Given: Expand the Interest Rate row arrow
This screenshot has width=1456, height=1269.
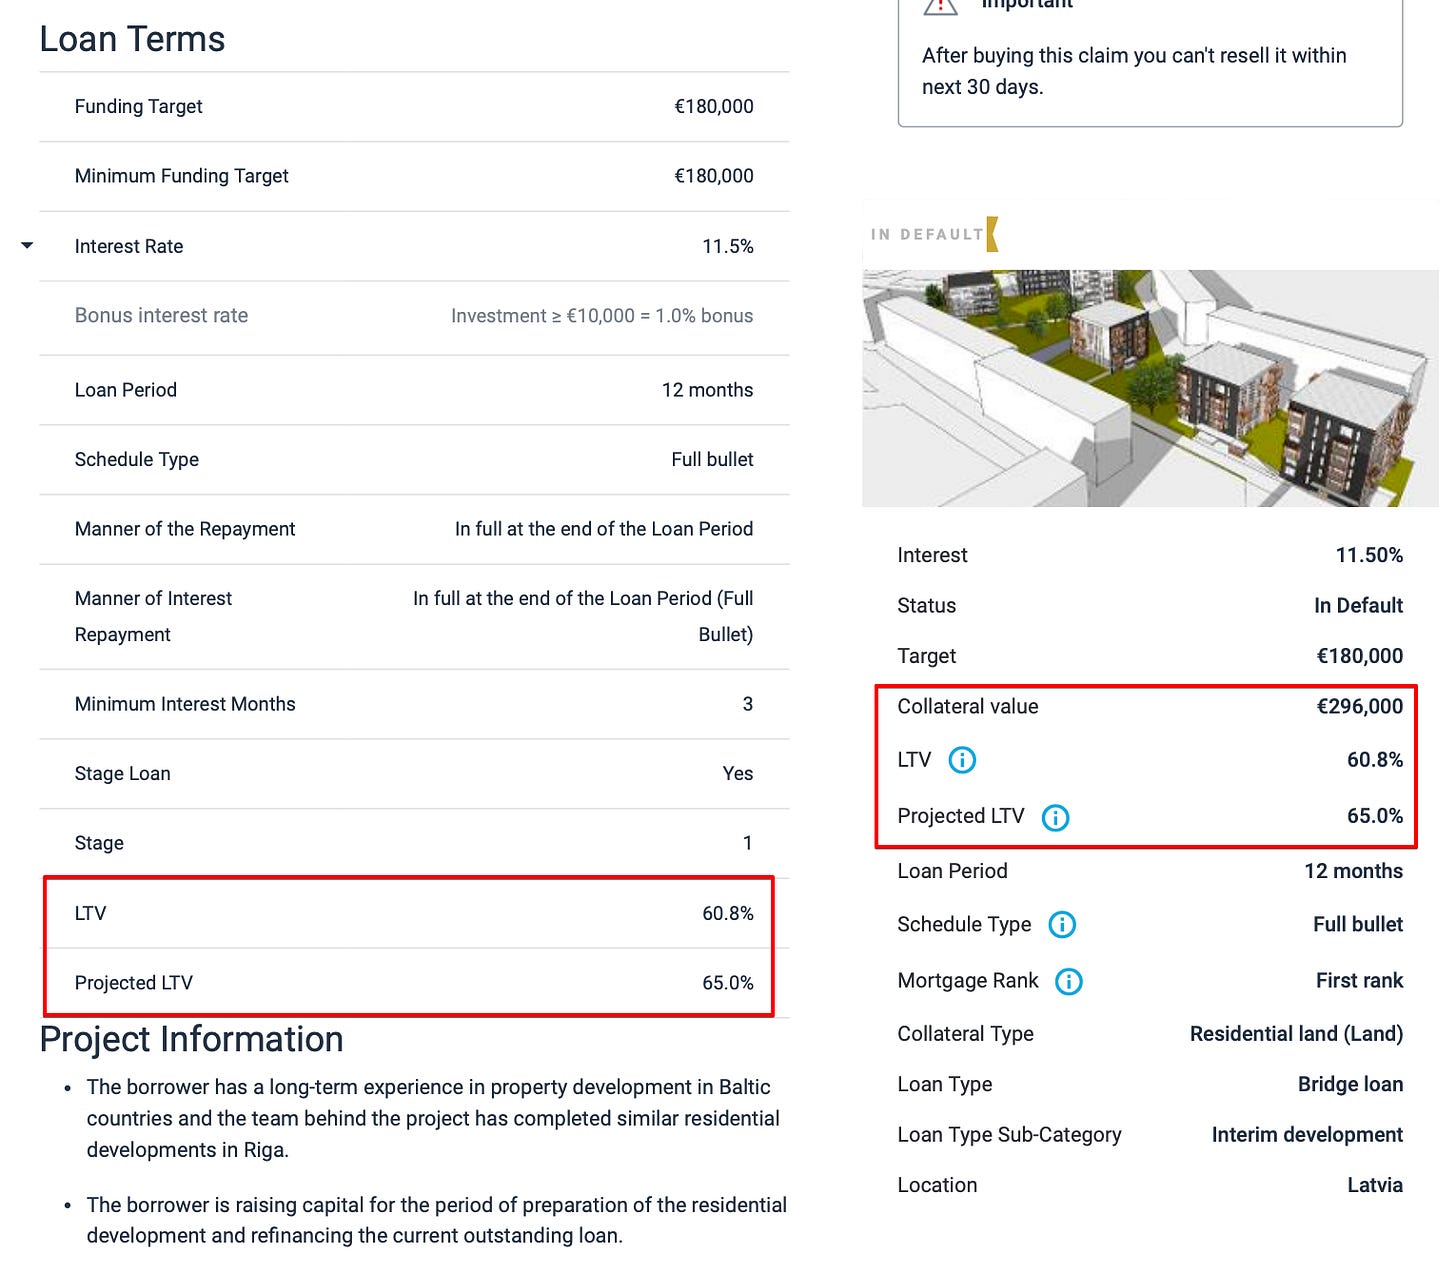Looking at the screenshot, I should pyautogui.click(x=27, y=245).
